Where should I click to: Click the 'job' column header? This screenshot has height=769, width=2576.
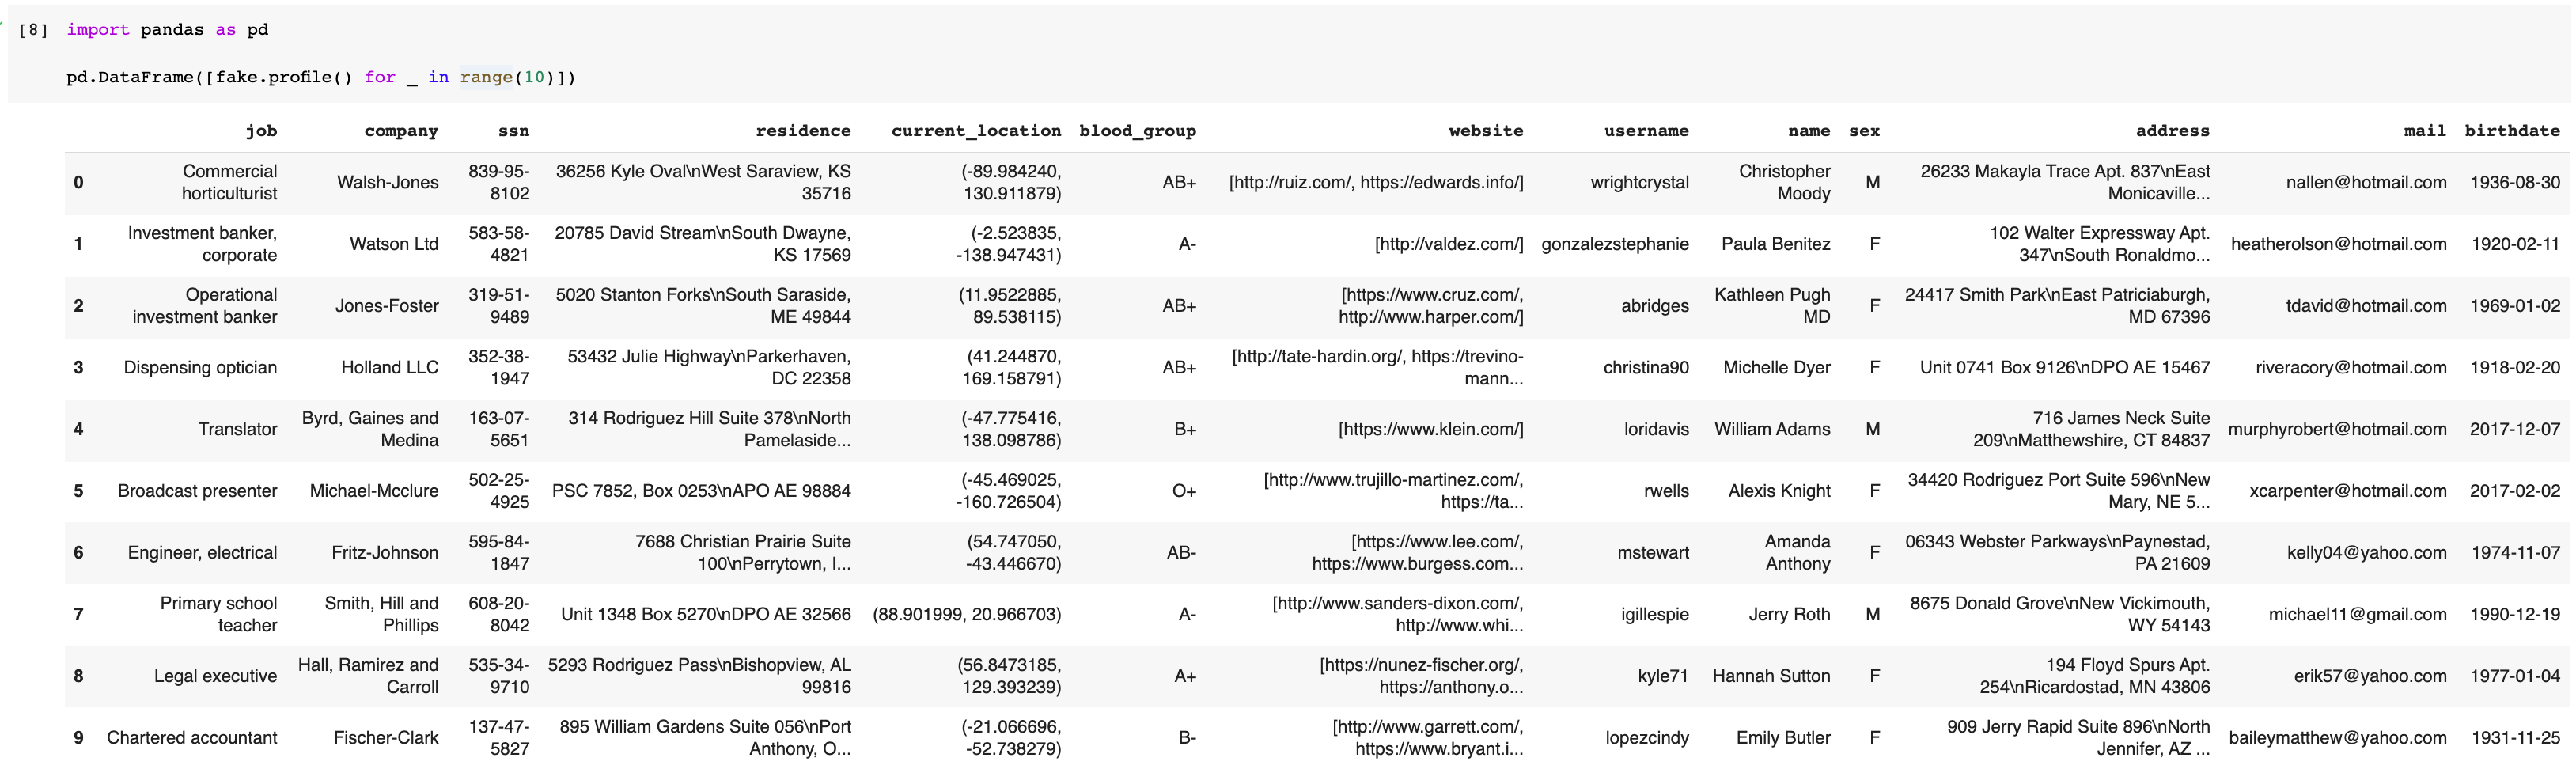coord(261,131)
